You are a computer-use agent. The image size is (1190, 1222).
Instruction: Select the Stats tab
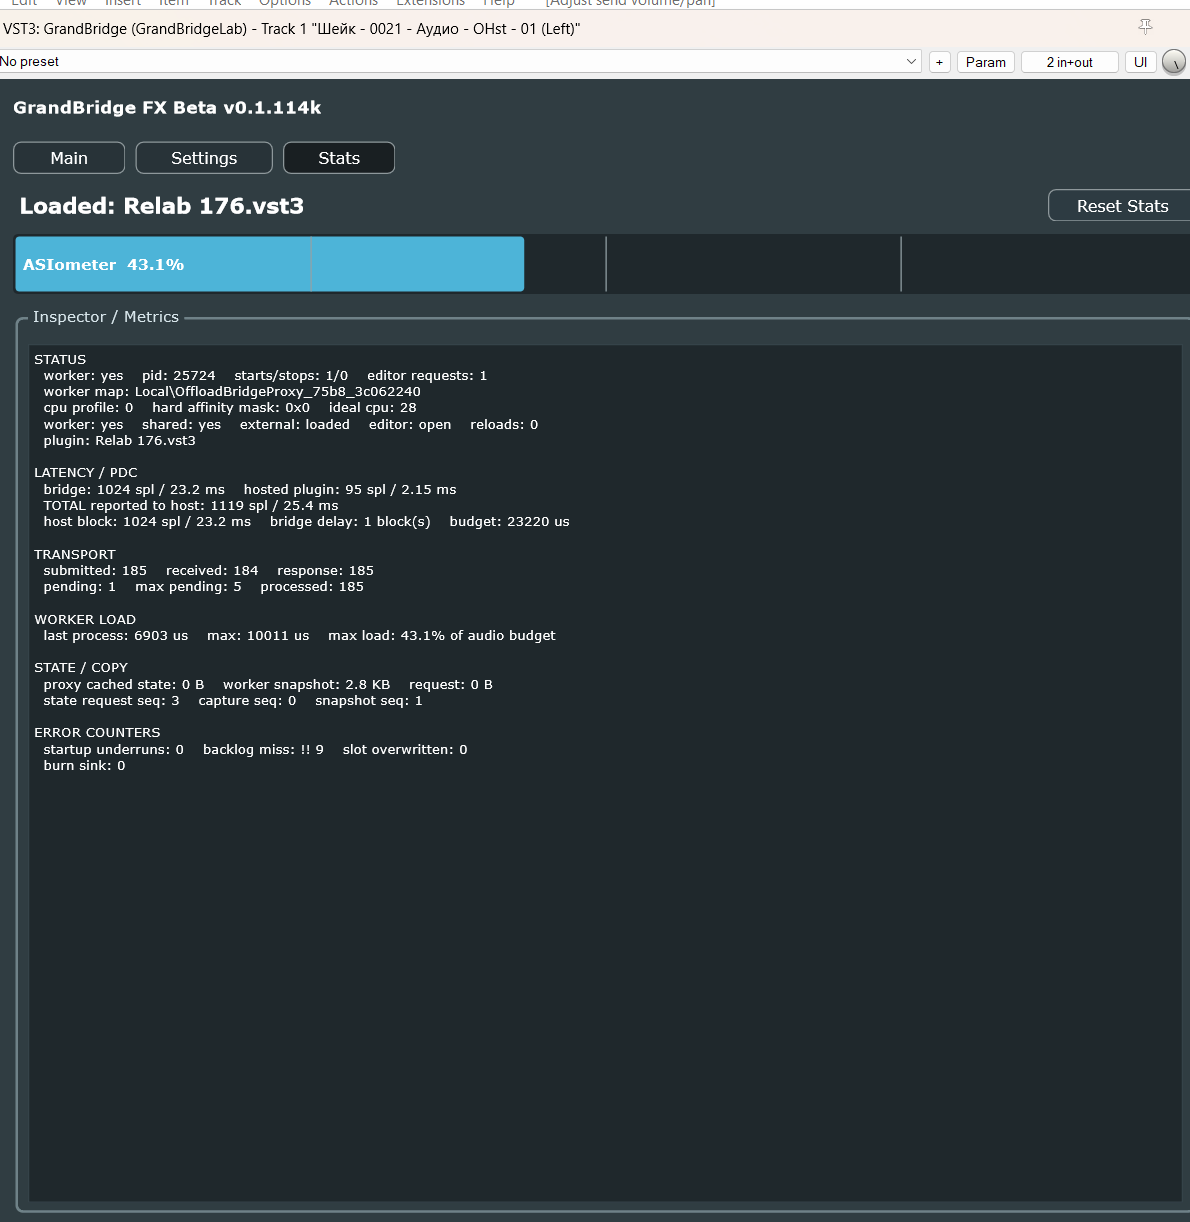(339, 158)
